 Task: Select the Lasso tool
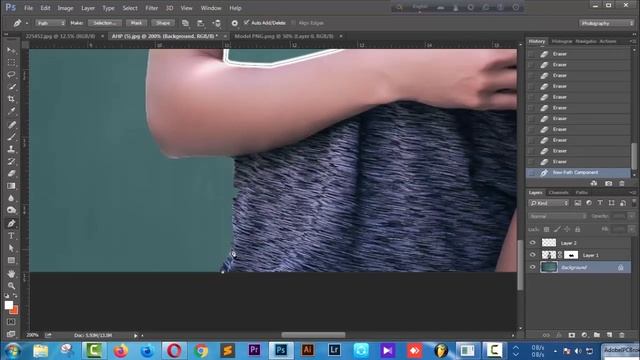(x=11, y=75)
